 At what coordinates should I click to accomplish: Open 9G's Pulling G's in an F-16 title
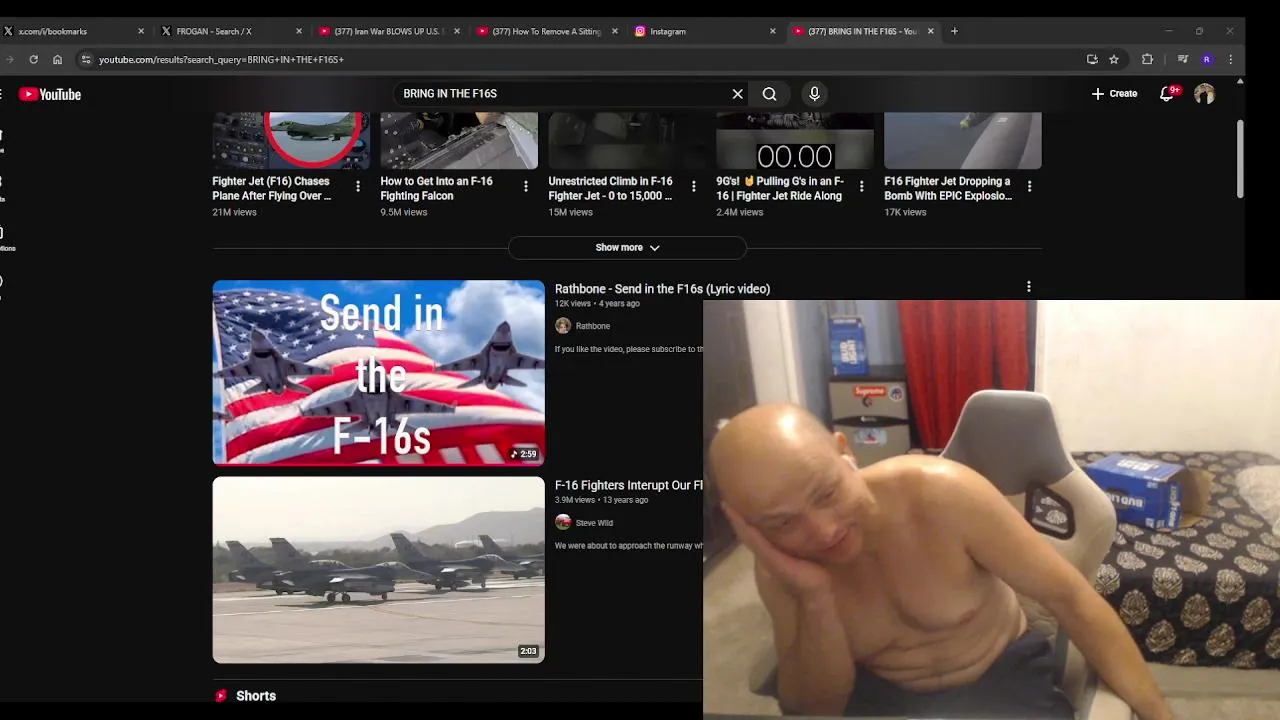coord(780,189)
